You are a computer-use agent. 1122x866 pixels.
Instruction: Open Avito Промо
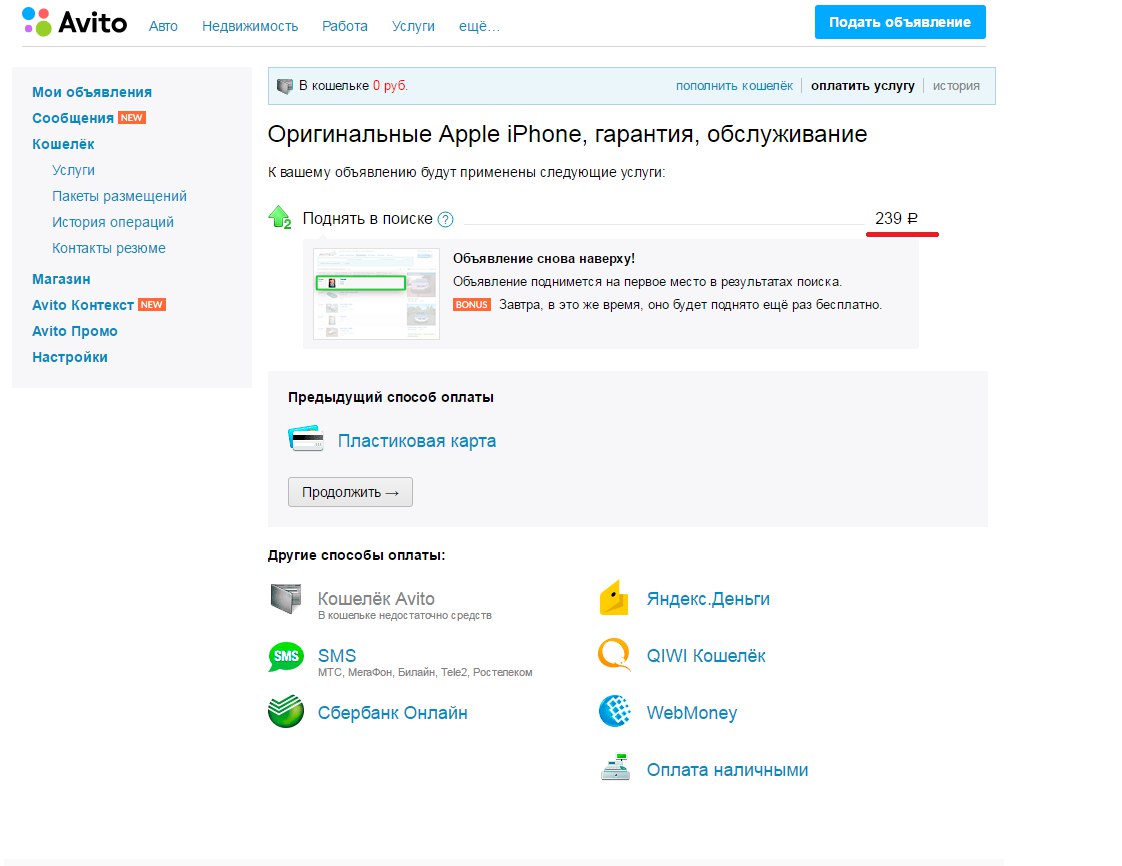click(74, 331)
